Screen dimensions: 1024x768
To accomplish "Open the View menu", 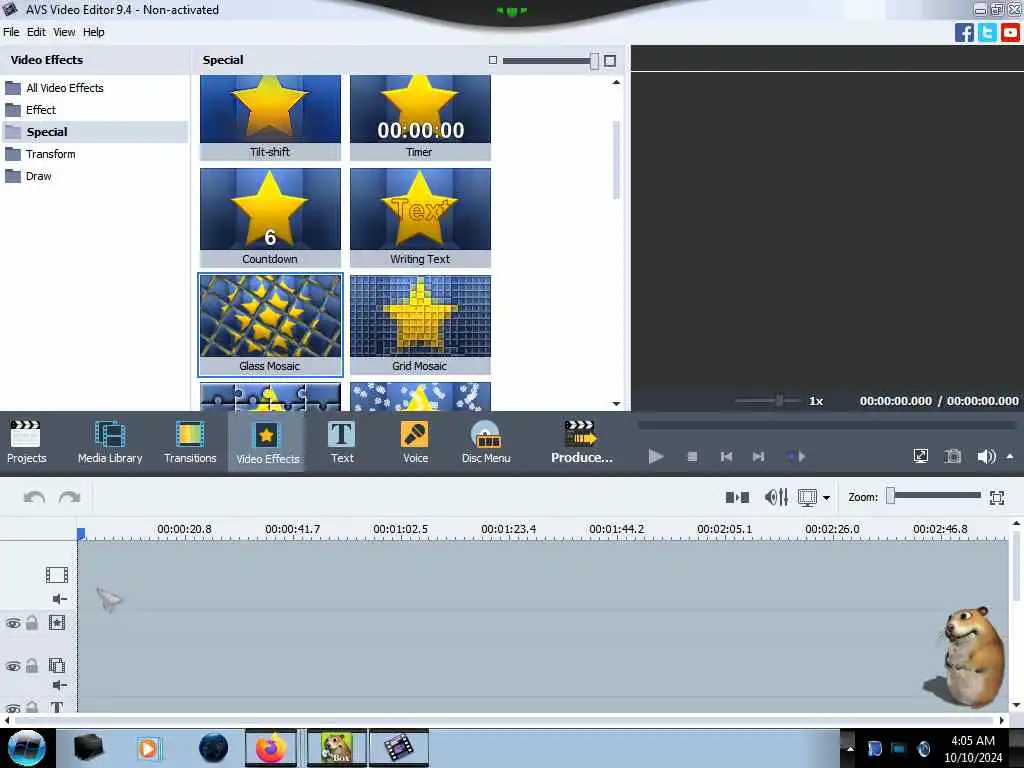I will pyautogui.click(x=64, y=32).
